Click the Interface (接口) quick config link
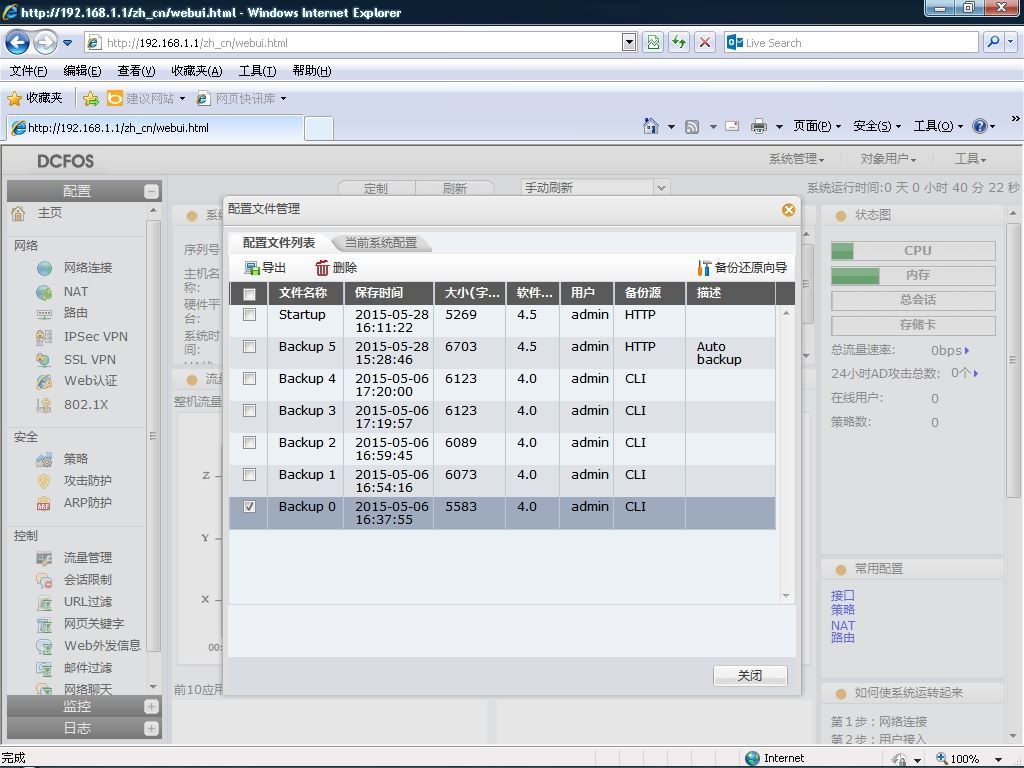 click(x=842, y=595)
